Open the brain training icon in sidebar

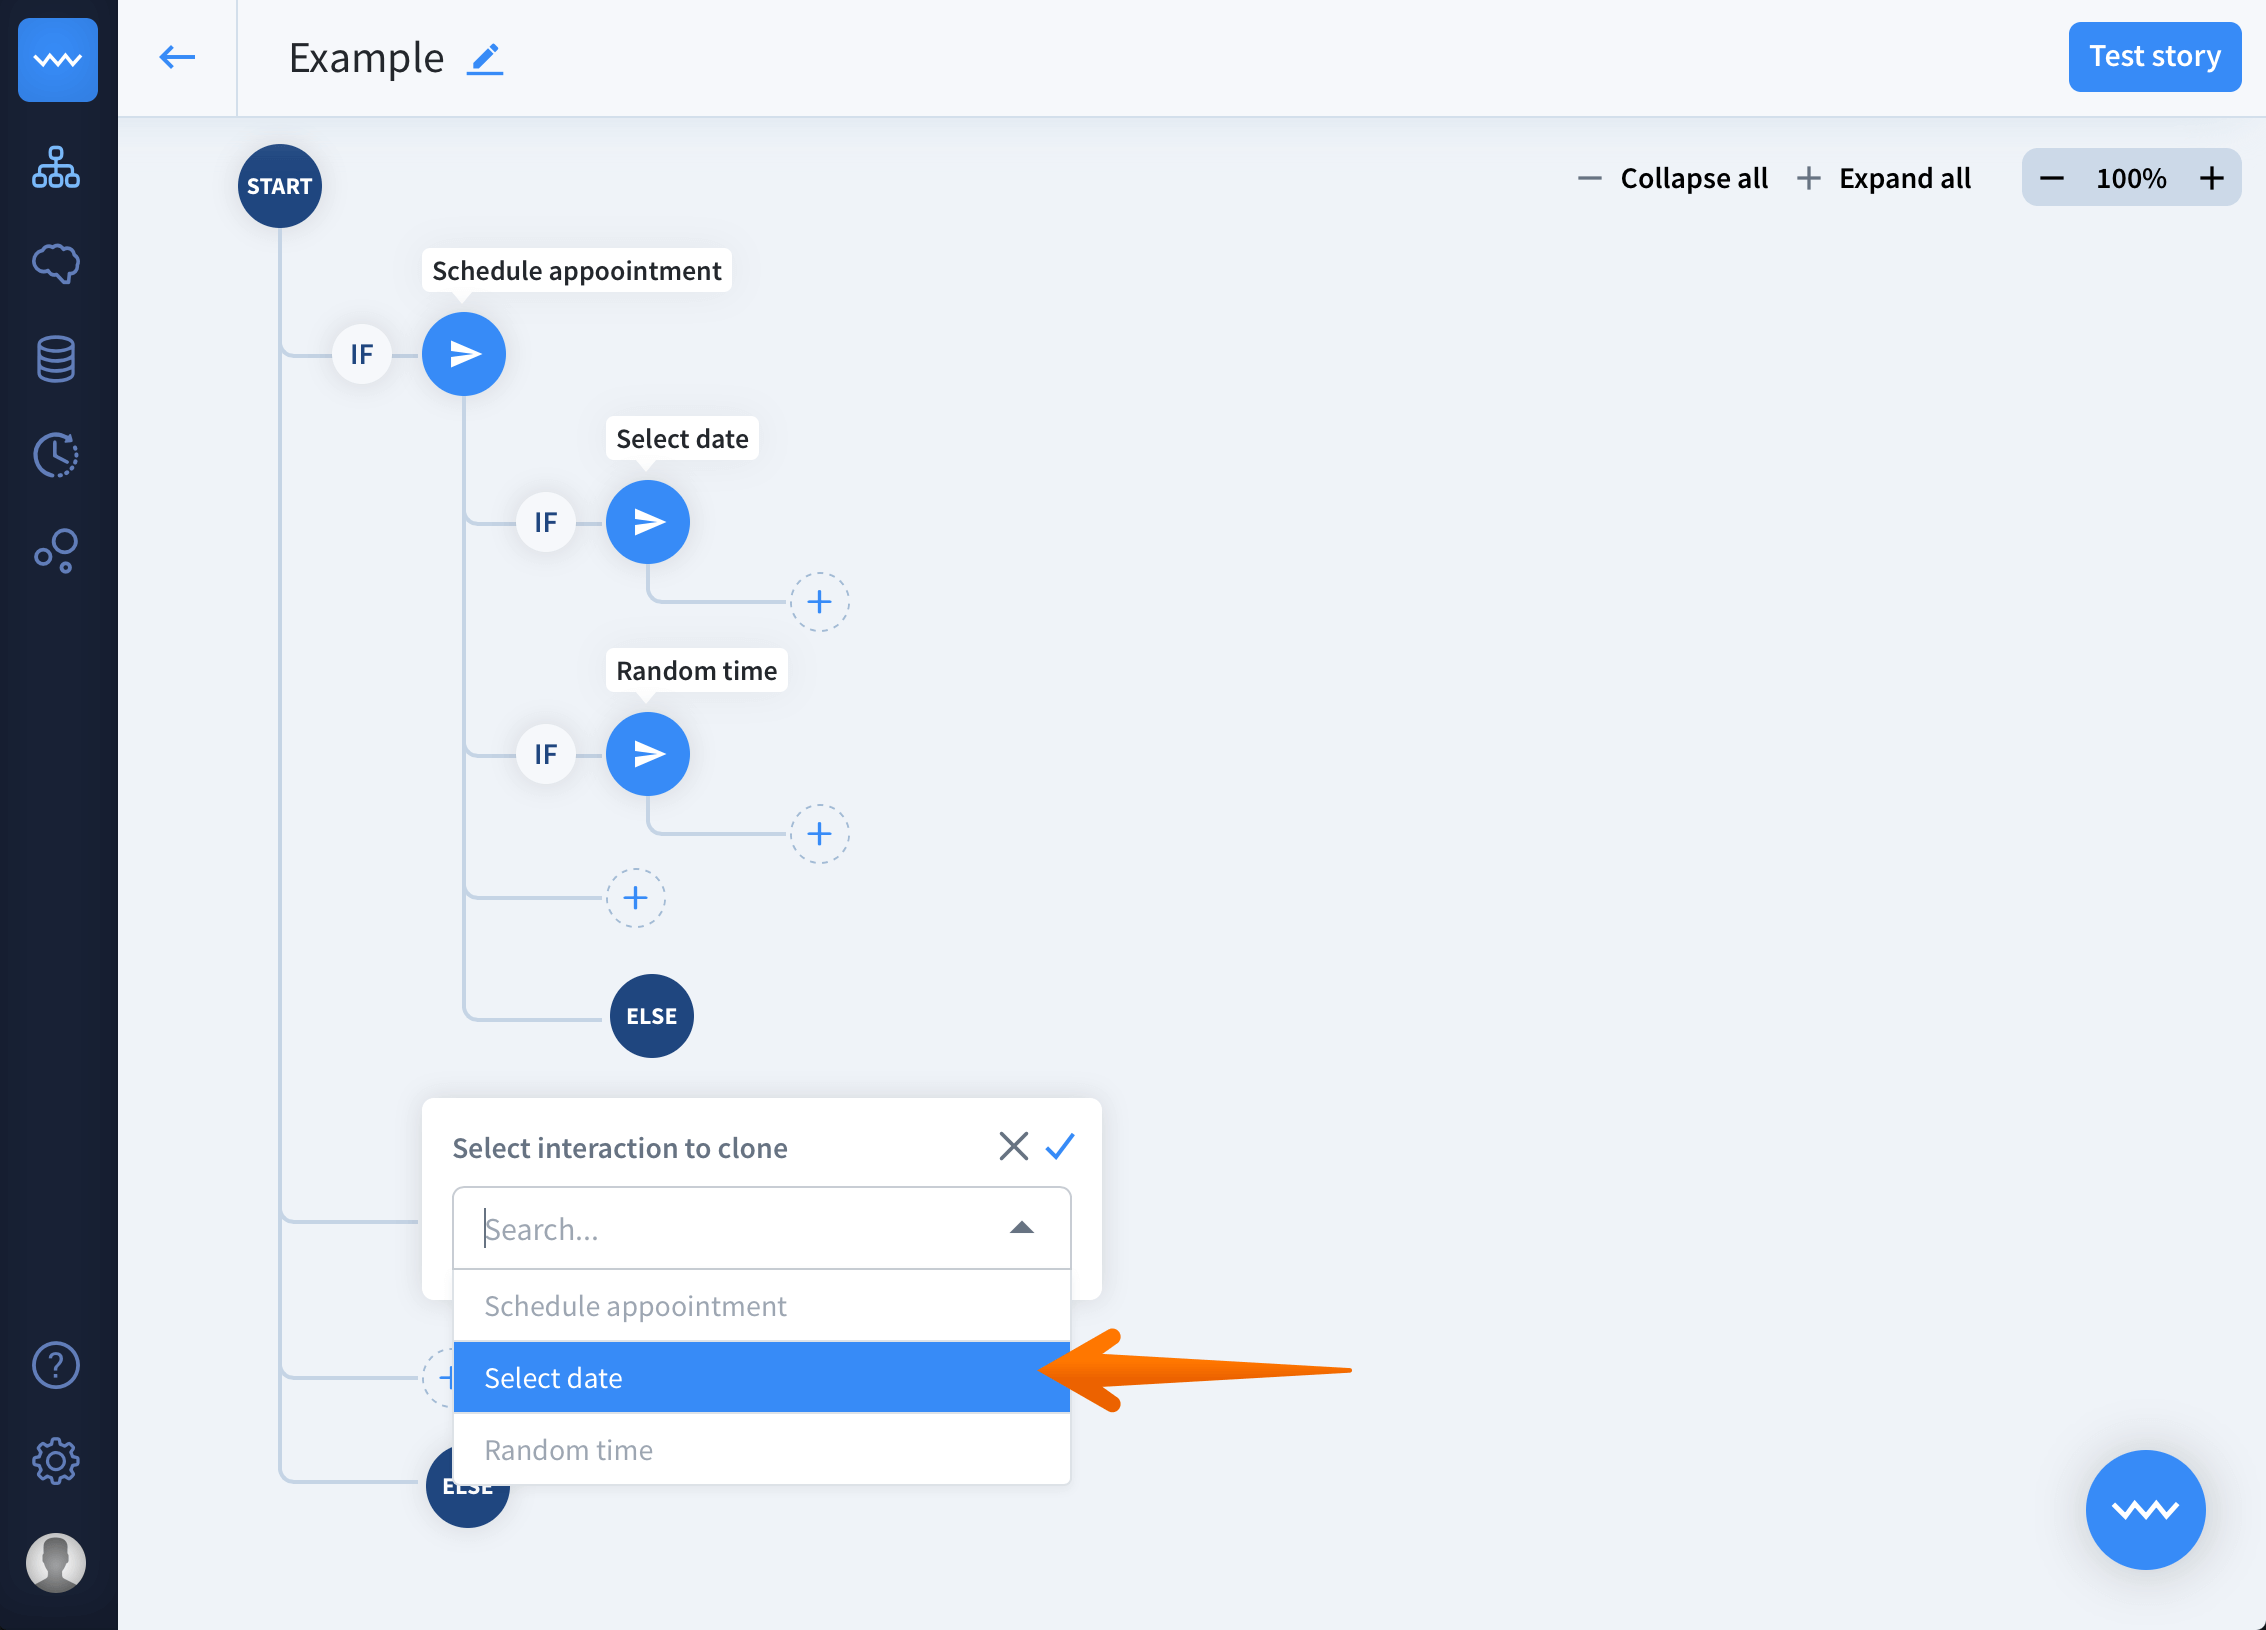[56, 263]
